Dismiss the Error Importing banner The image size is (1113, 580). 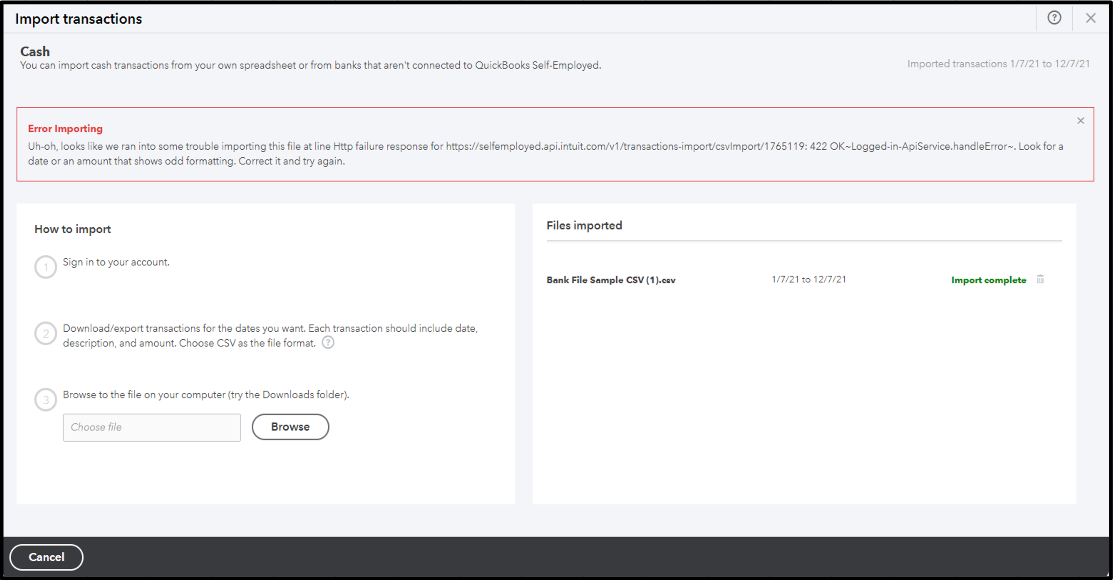click(1080, 121)
